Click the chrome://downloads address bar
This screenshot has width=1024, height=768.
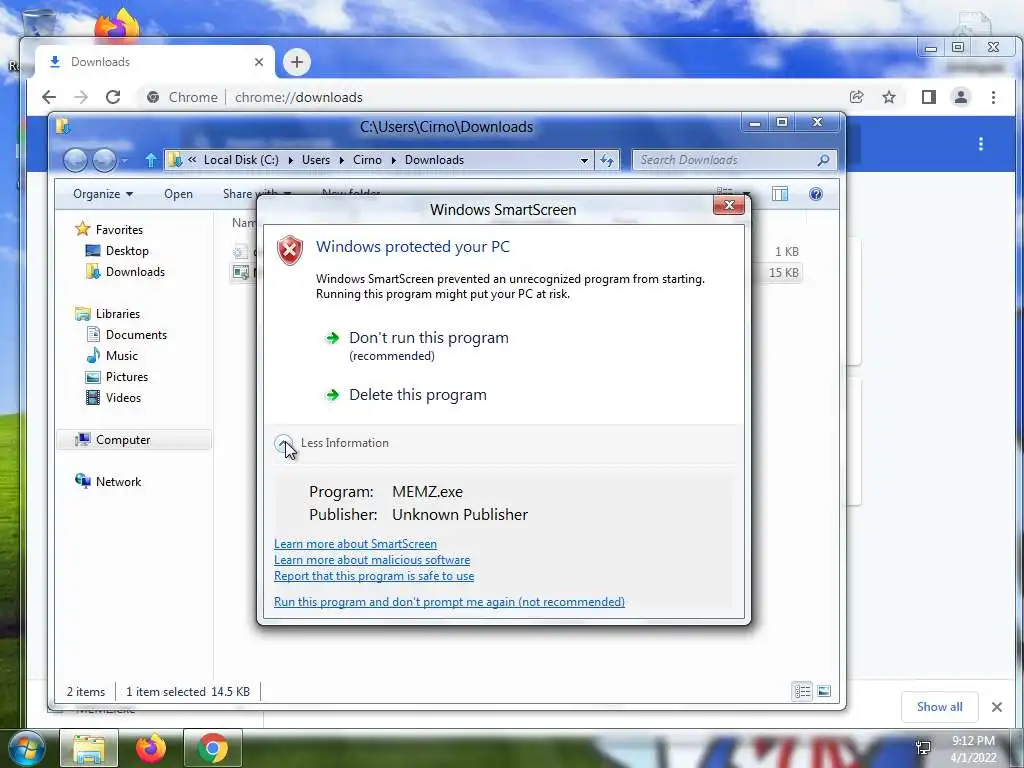(298, 97)
